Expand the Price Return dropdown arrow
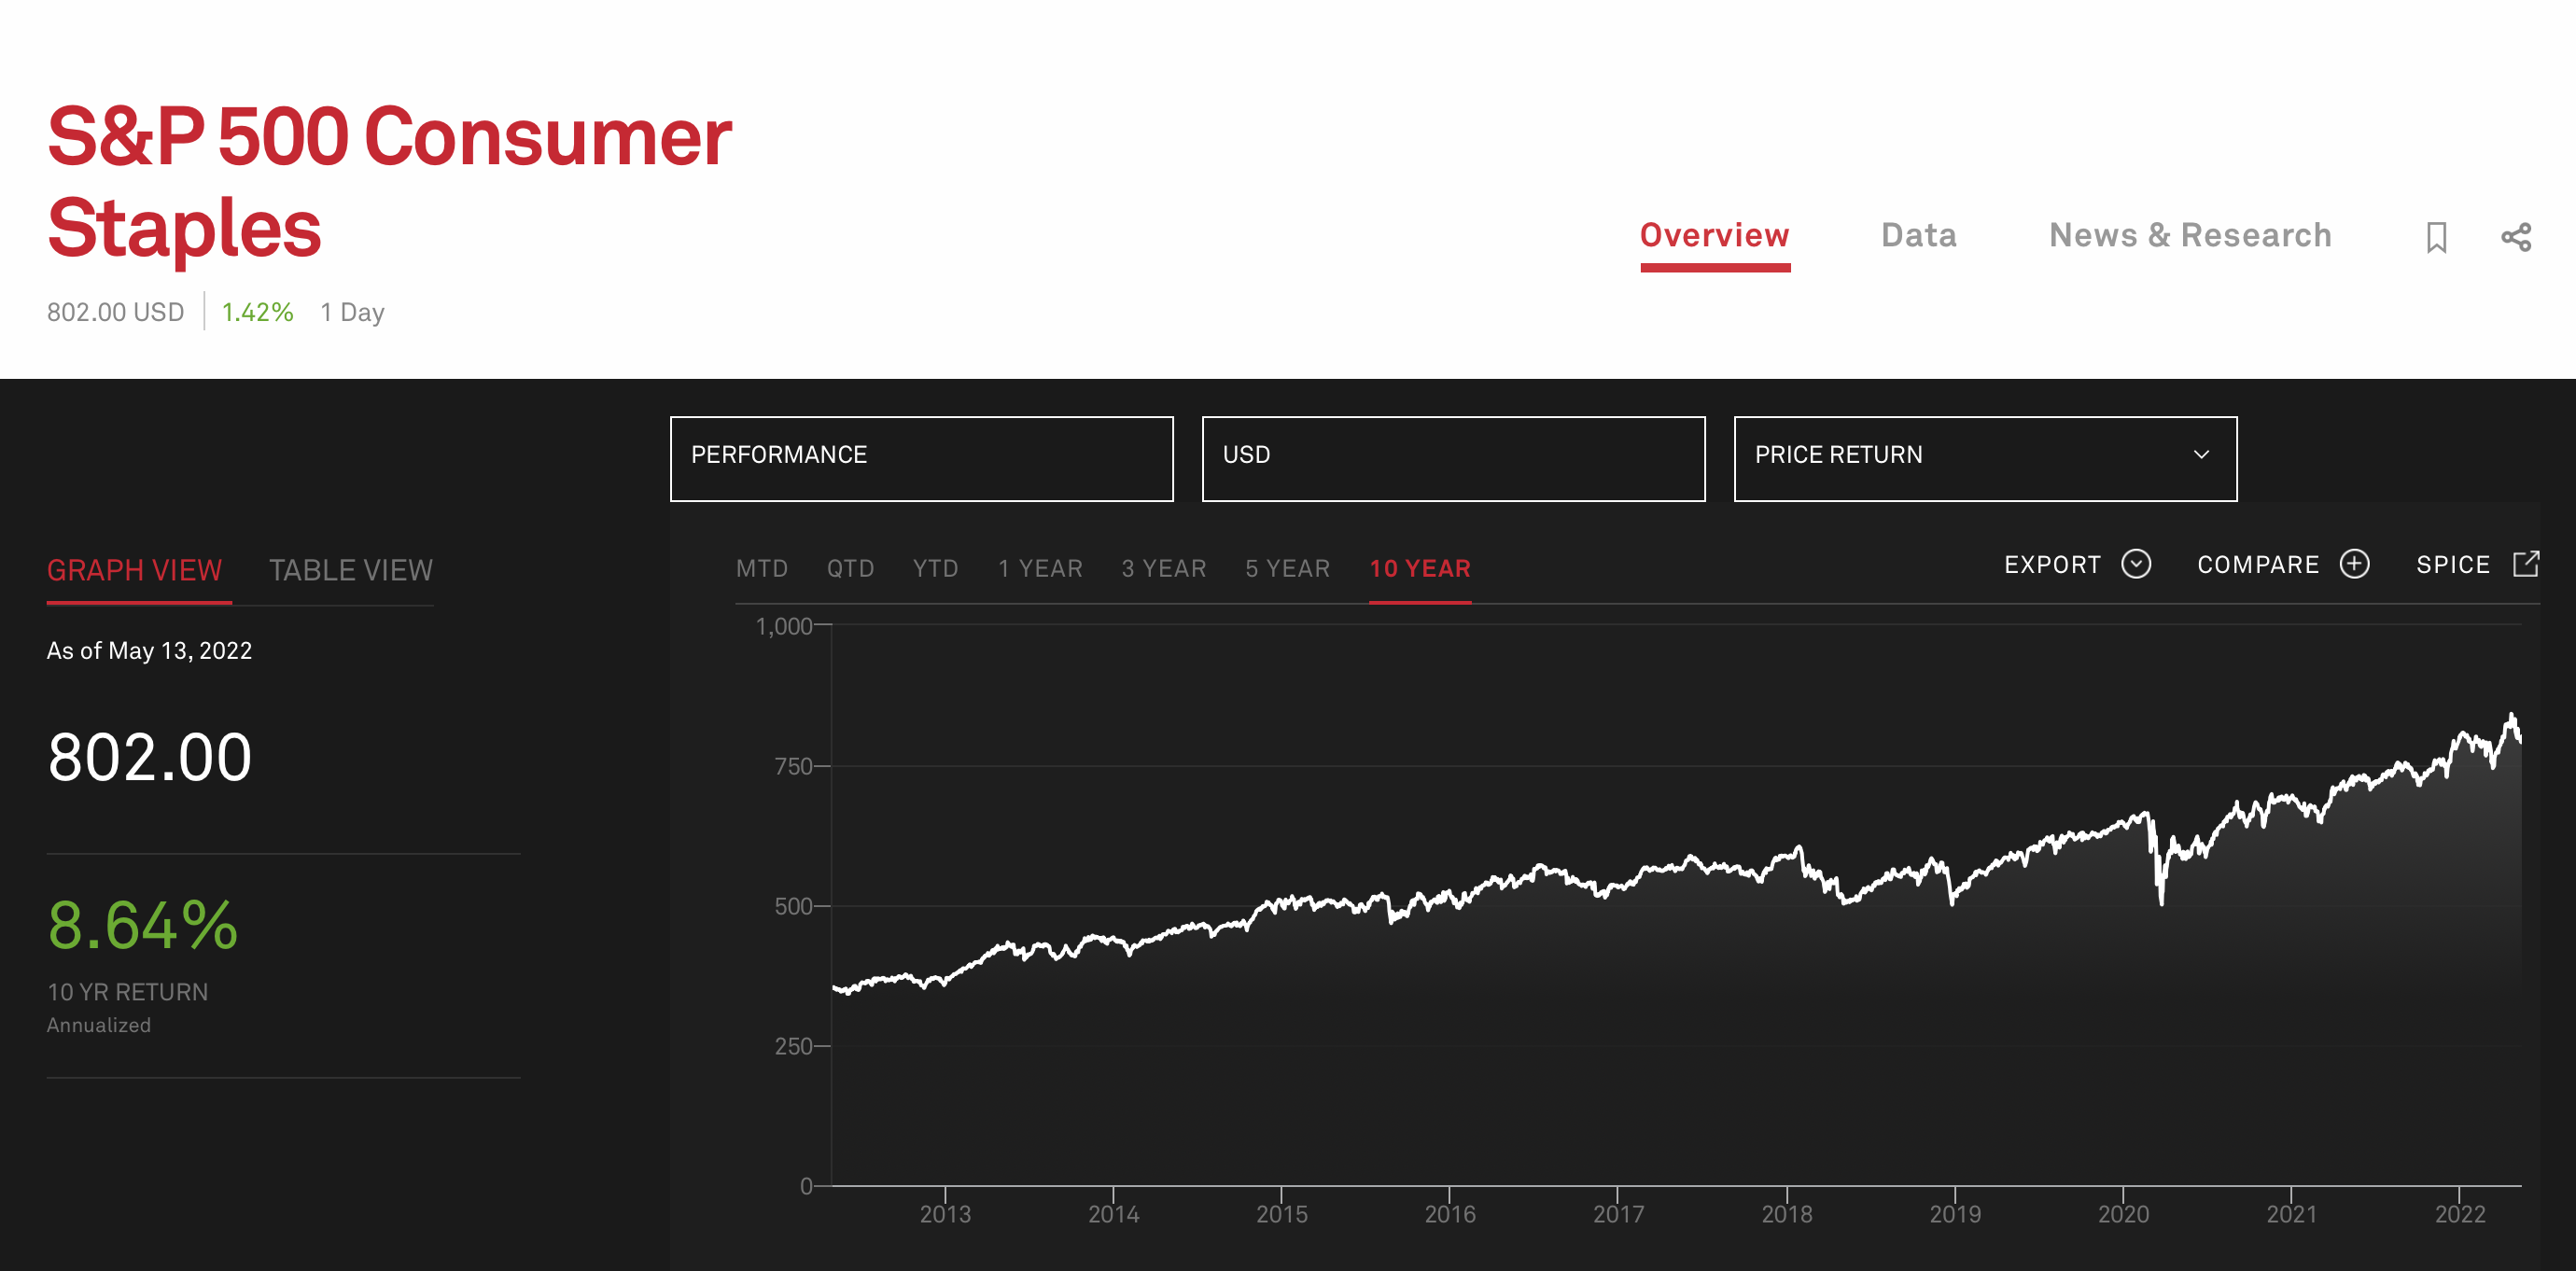 (x=2201, y=454)
